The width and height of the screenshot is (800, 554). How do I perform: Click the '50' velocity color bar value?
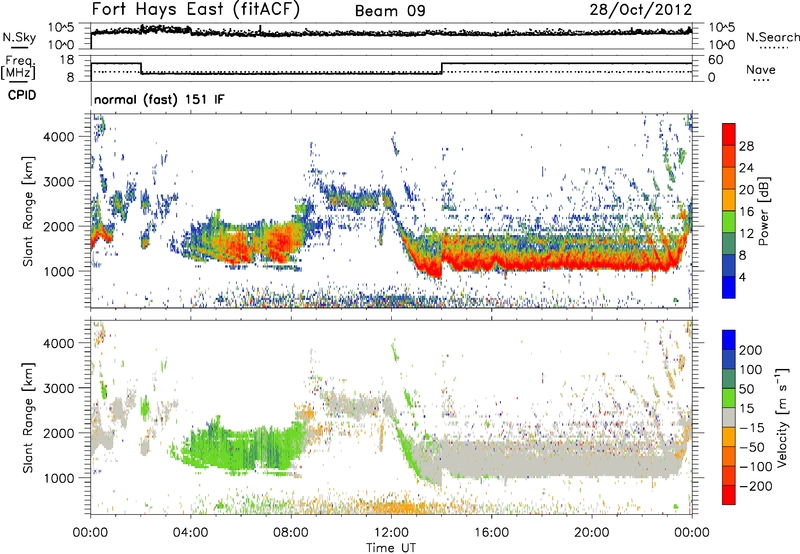tap(746, 389)
